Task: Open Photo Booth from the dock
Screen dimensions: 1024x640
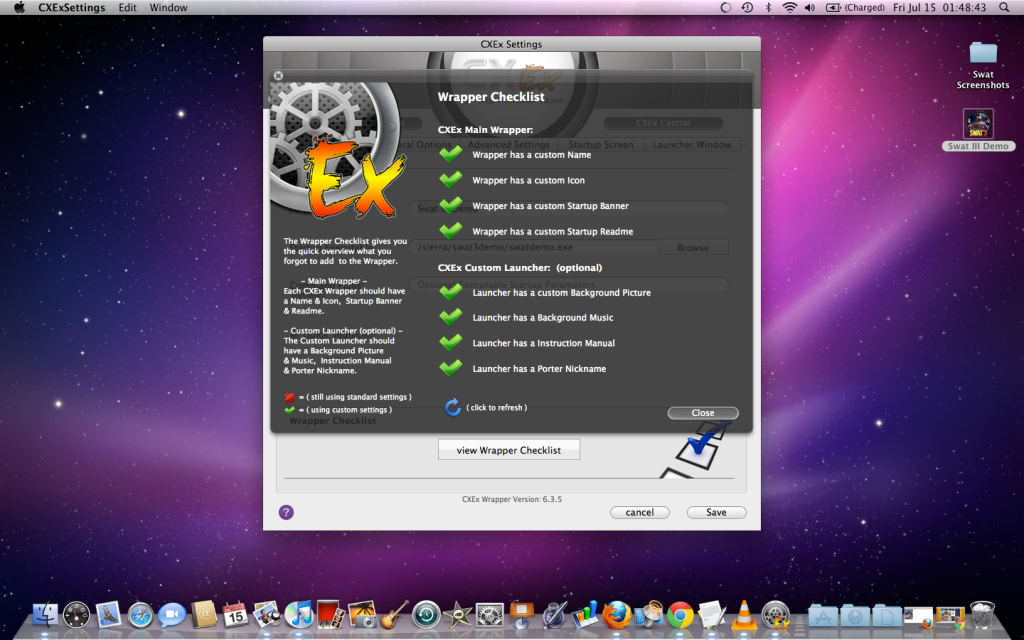Action: 331,615
